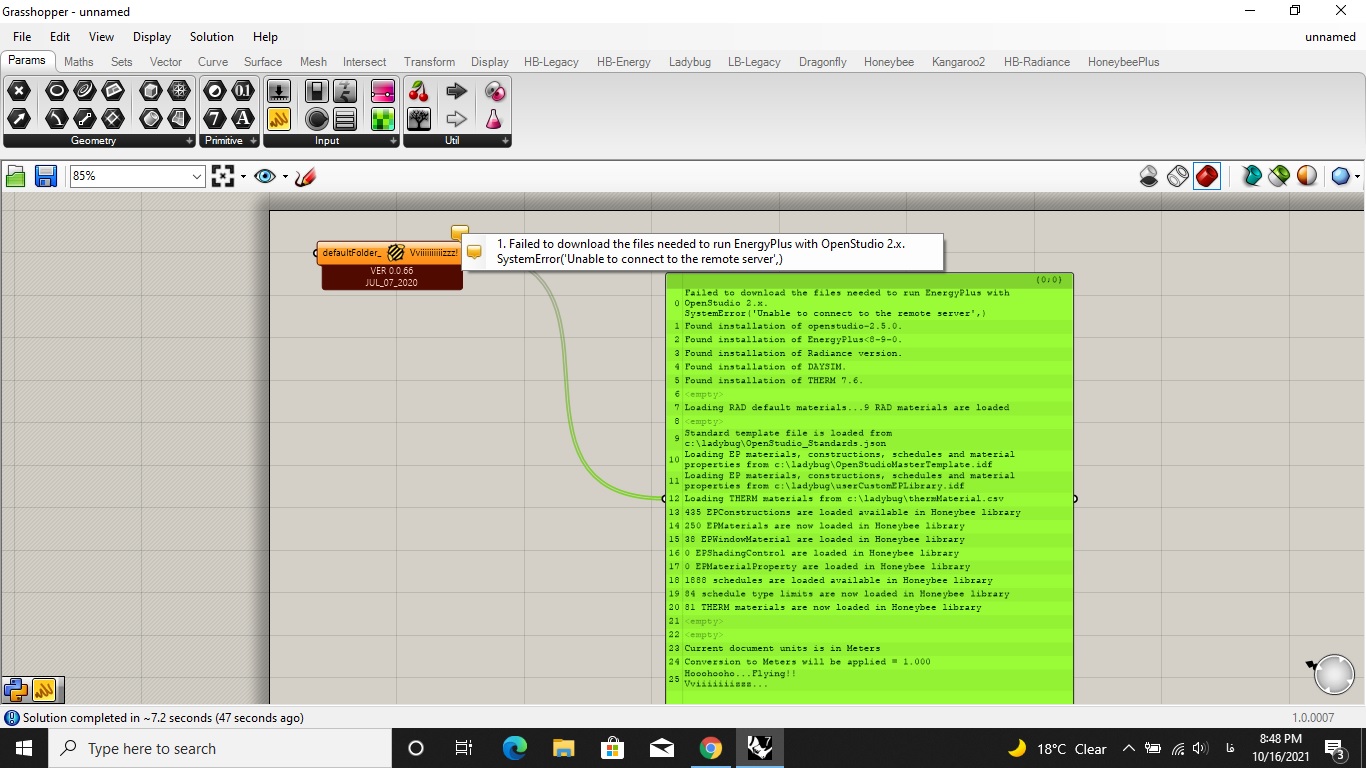Image resolution: width=1366 pixels, height=768 pixels.
Task: Select the Integer '7' primitive icon
Action: click(215, 119)
